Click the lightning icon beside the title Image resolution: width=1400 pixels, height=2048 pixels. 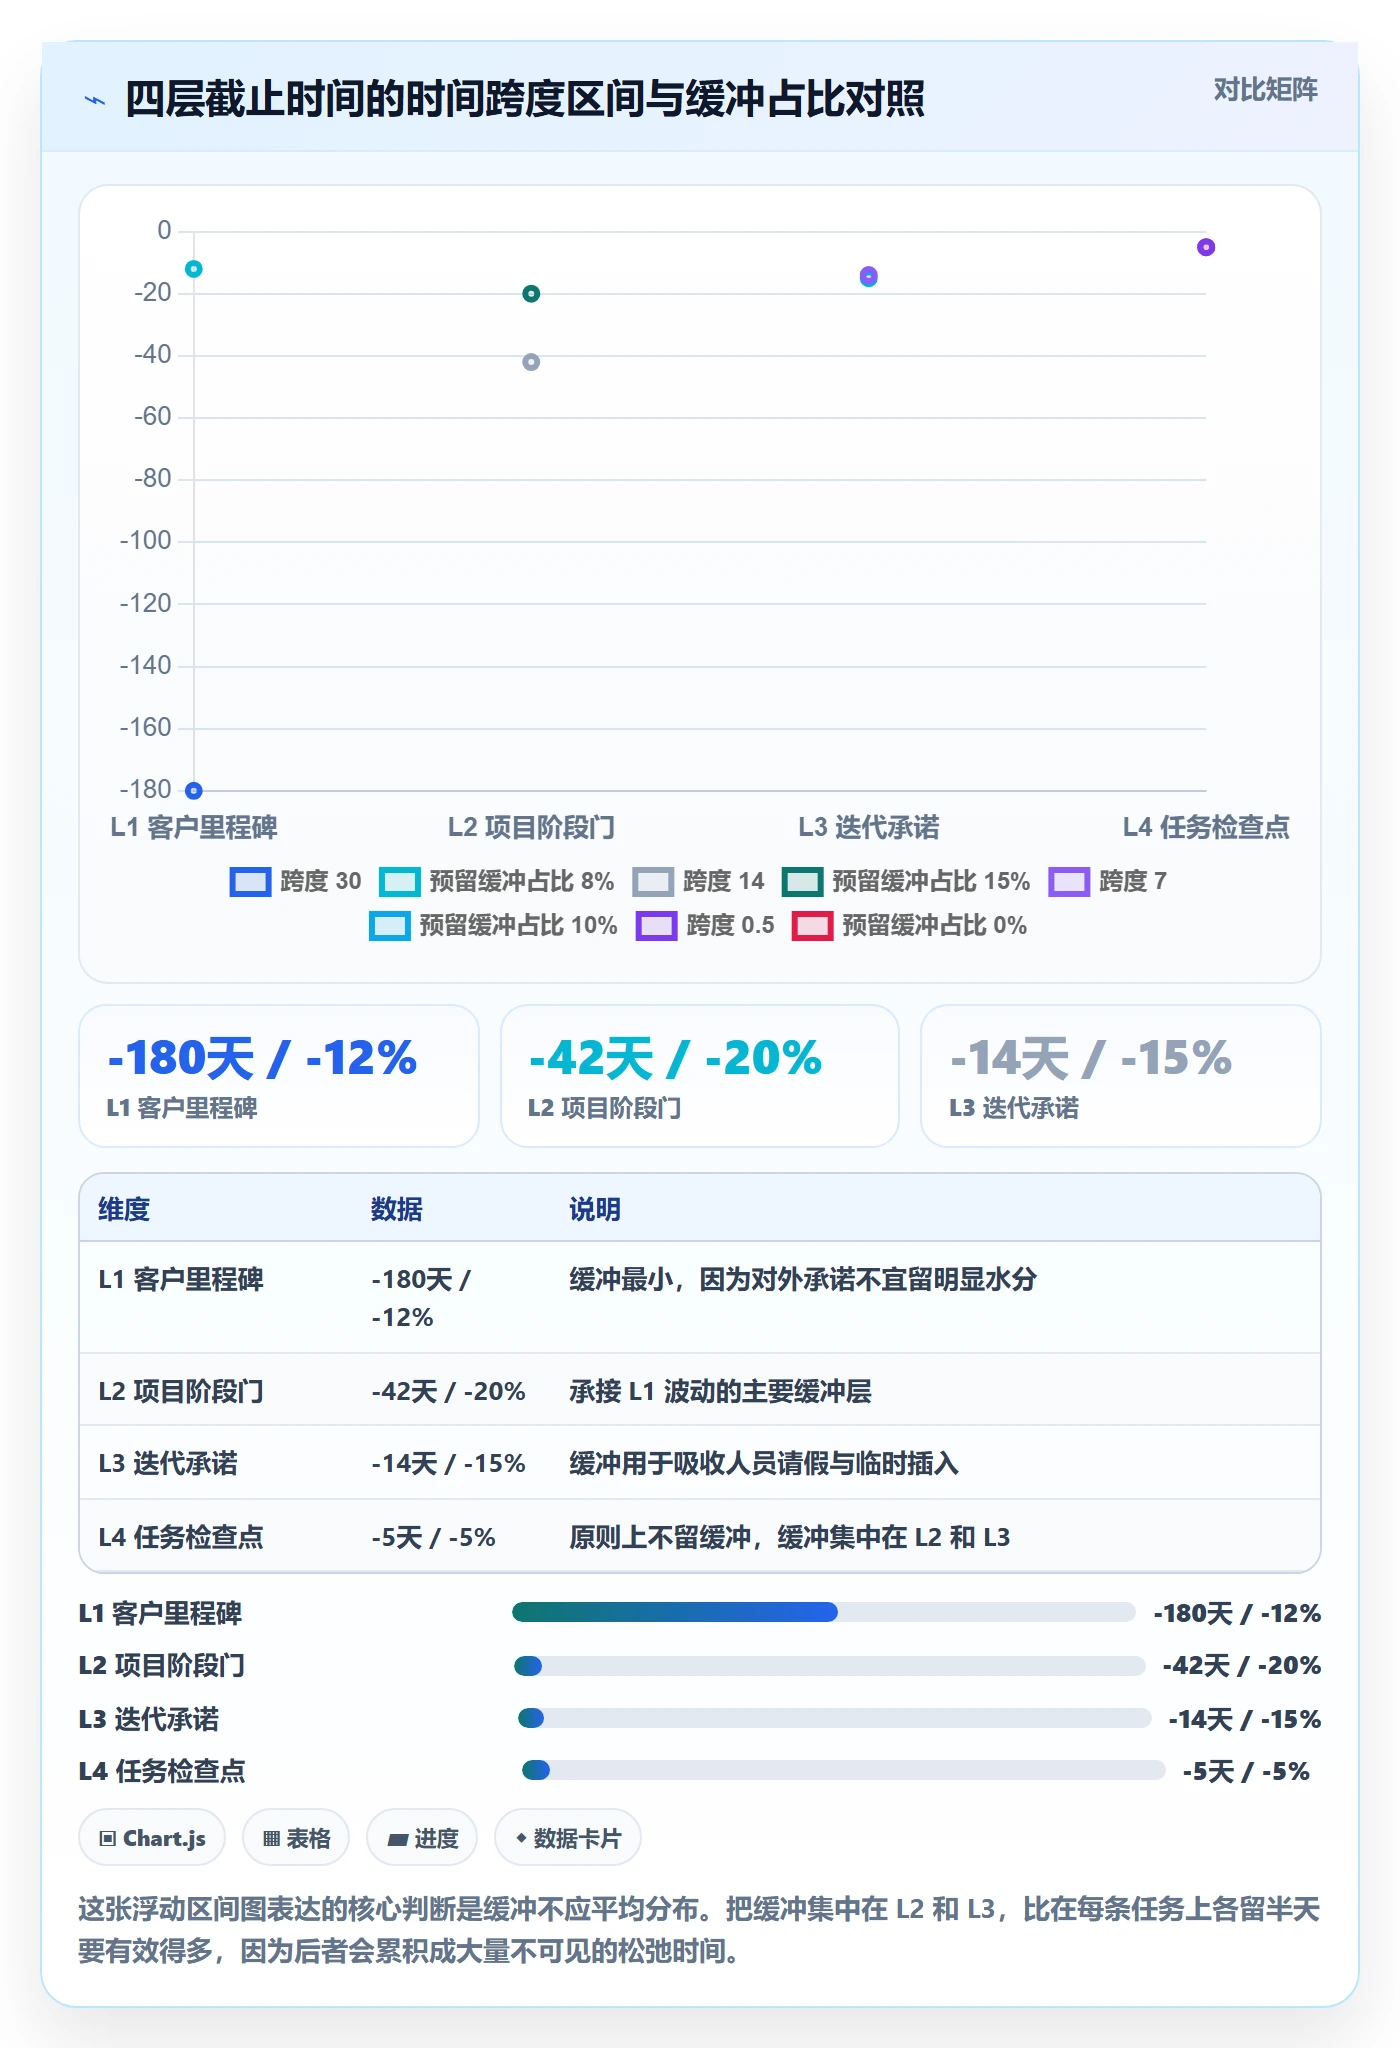click(95, 100)
